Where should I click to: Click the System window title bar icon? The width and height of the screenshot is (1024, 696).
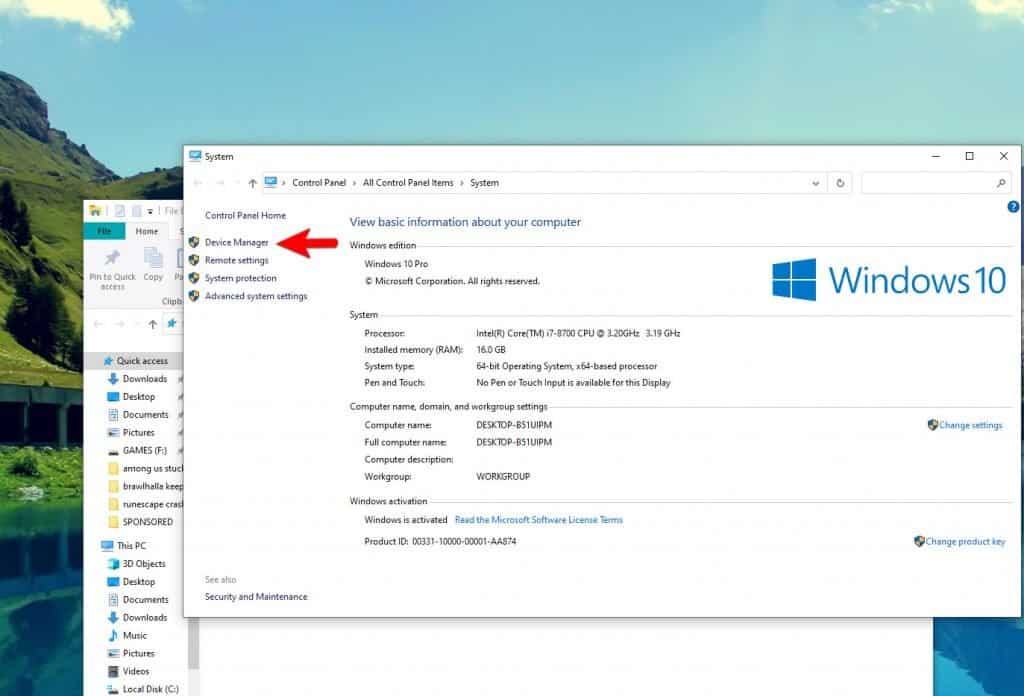pyautogui.click(x=195, y=156)
